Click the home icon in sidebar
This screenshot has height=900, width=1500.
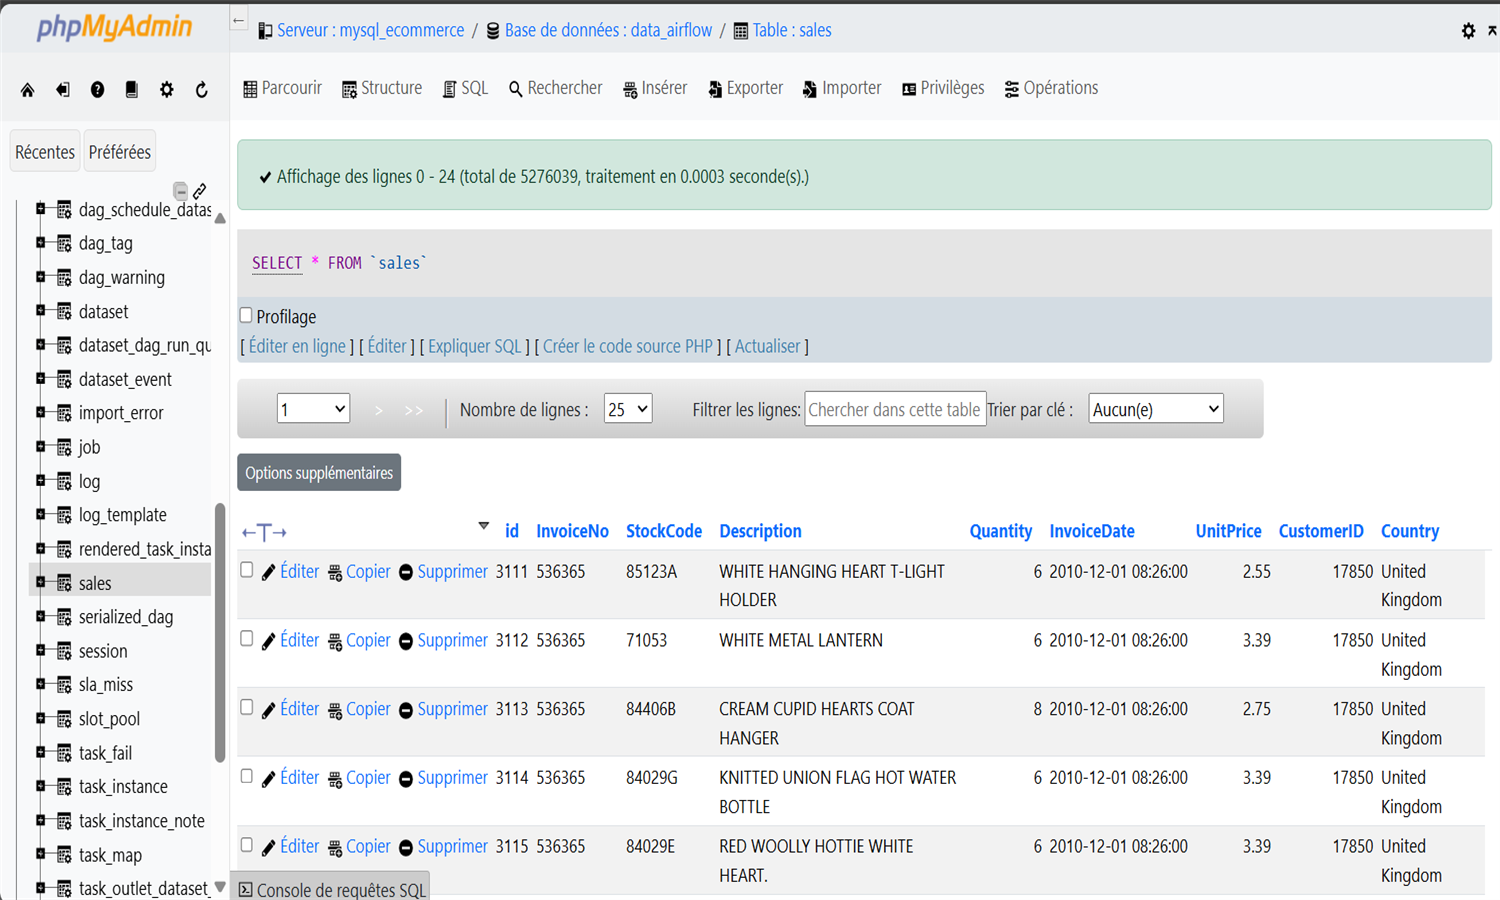pos(28,90)
